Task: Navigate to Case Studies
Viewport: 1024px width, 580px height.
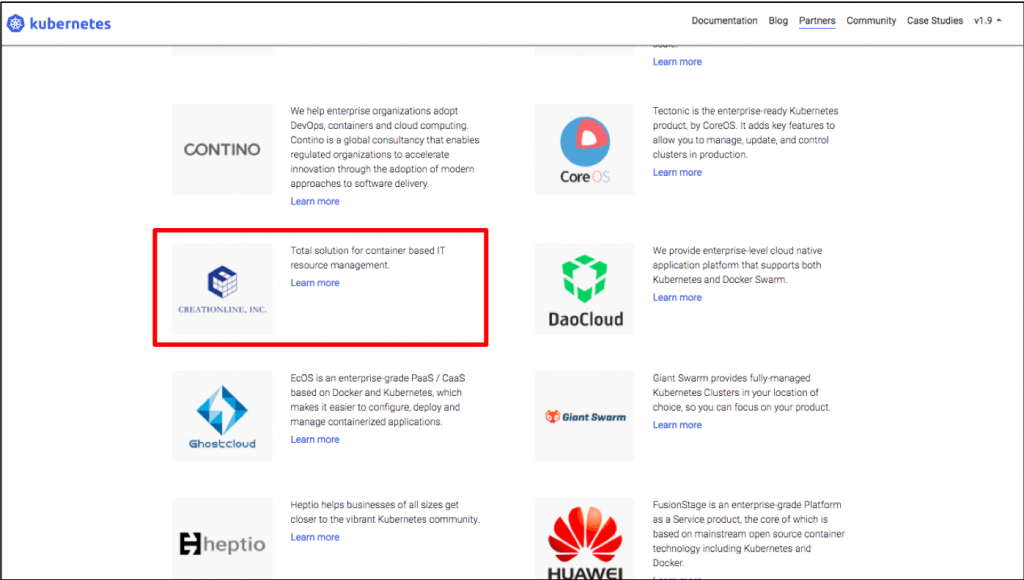Action: tap(935, 21)
